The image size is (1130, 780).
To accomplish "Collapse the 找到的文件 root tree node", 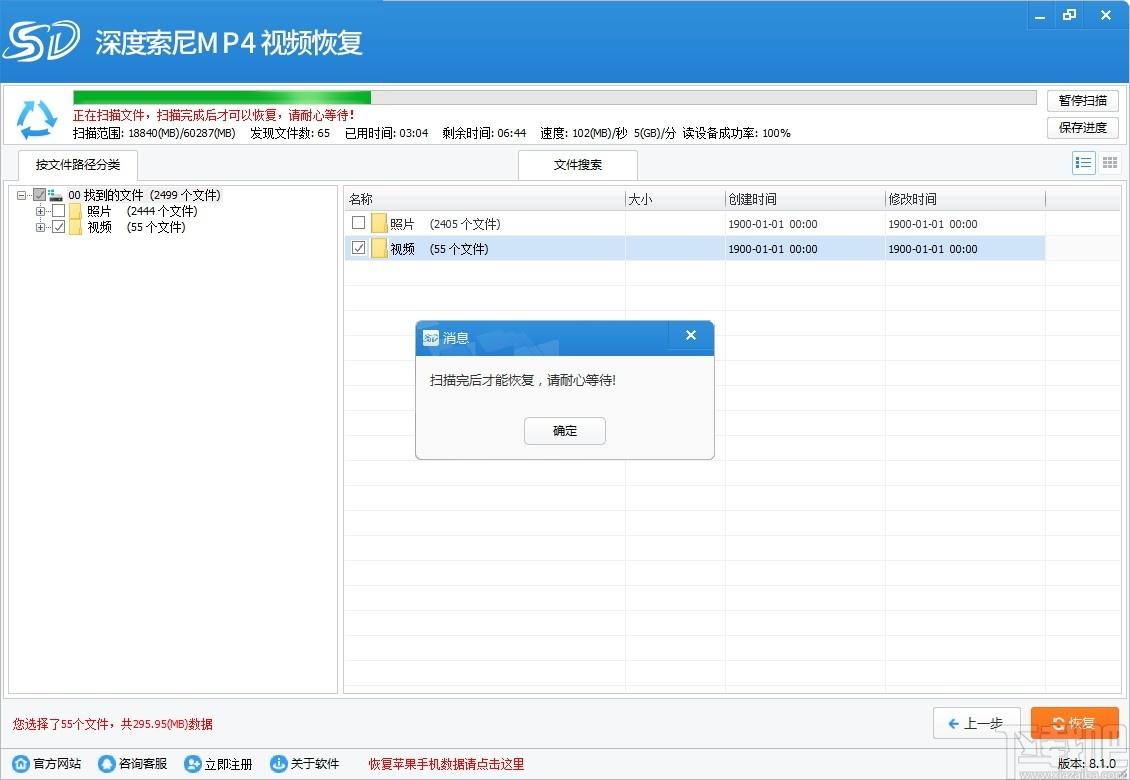I will pos(22,195).
